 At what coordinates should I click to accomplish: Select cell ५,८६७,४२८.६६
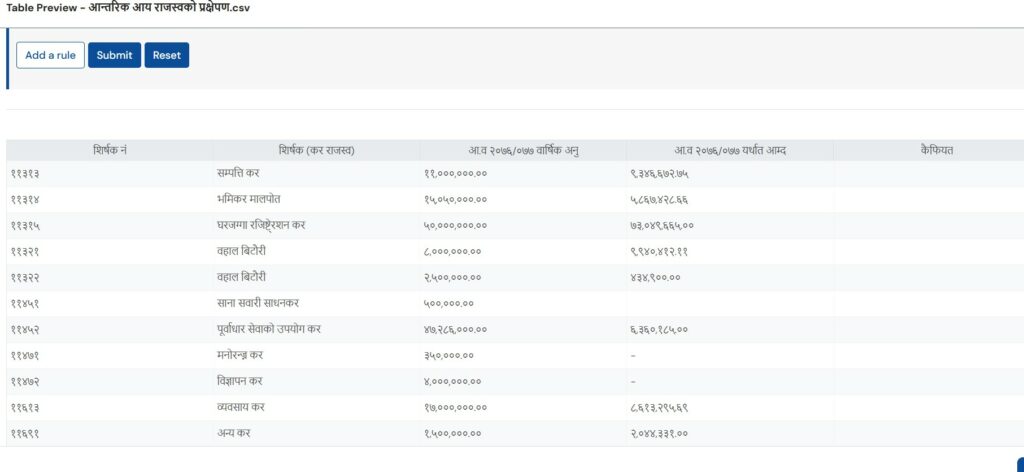[729, 200]
